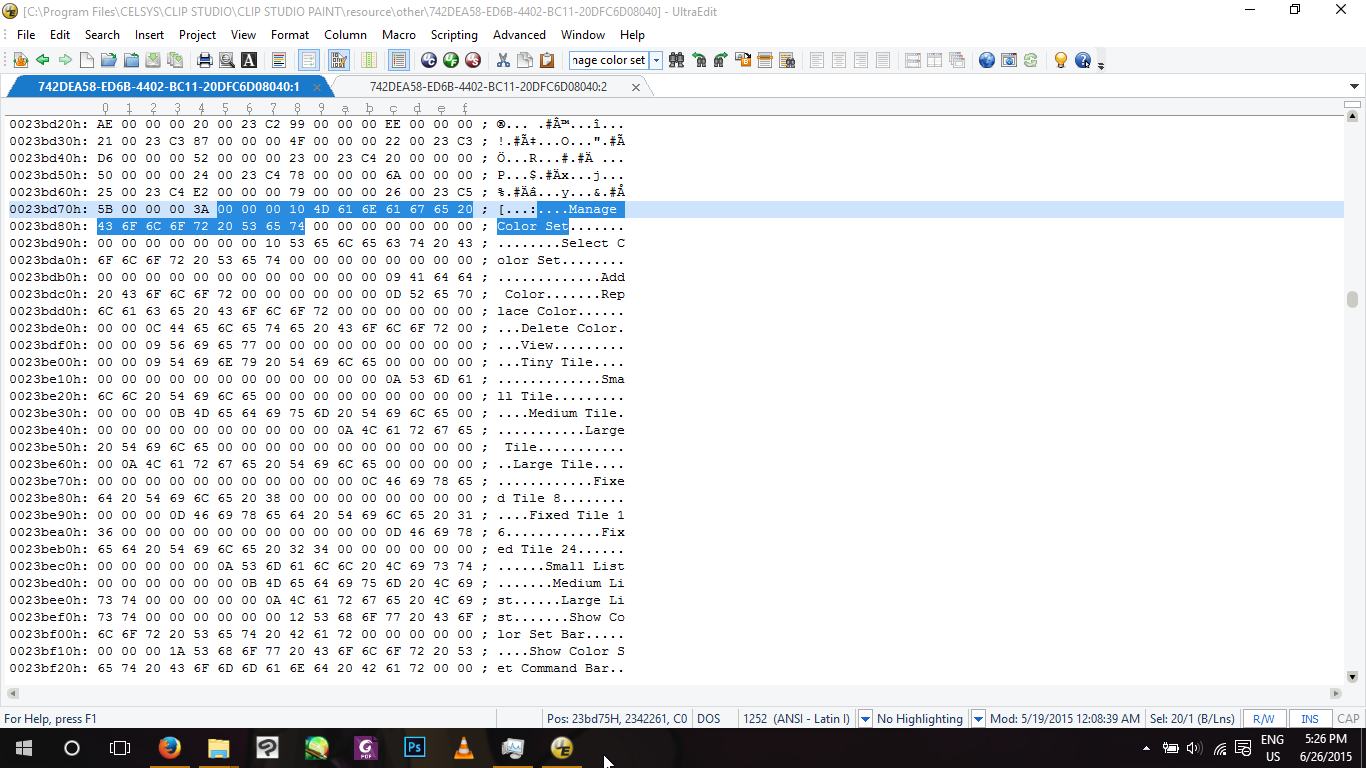This screenshot has width=1366, height=768.
Task: Click the volume speaker tray icon
Action: click(x=1193, y=748)
